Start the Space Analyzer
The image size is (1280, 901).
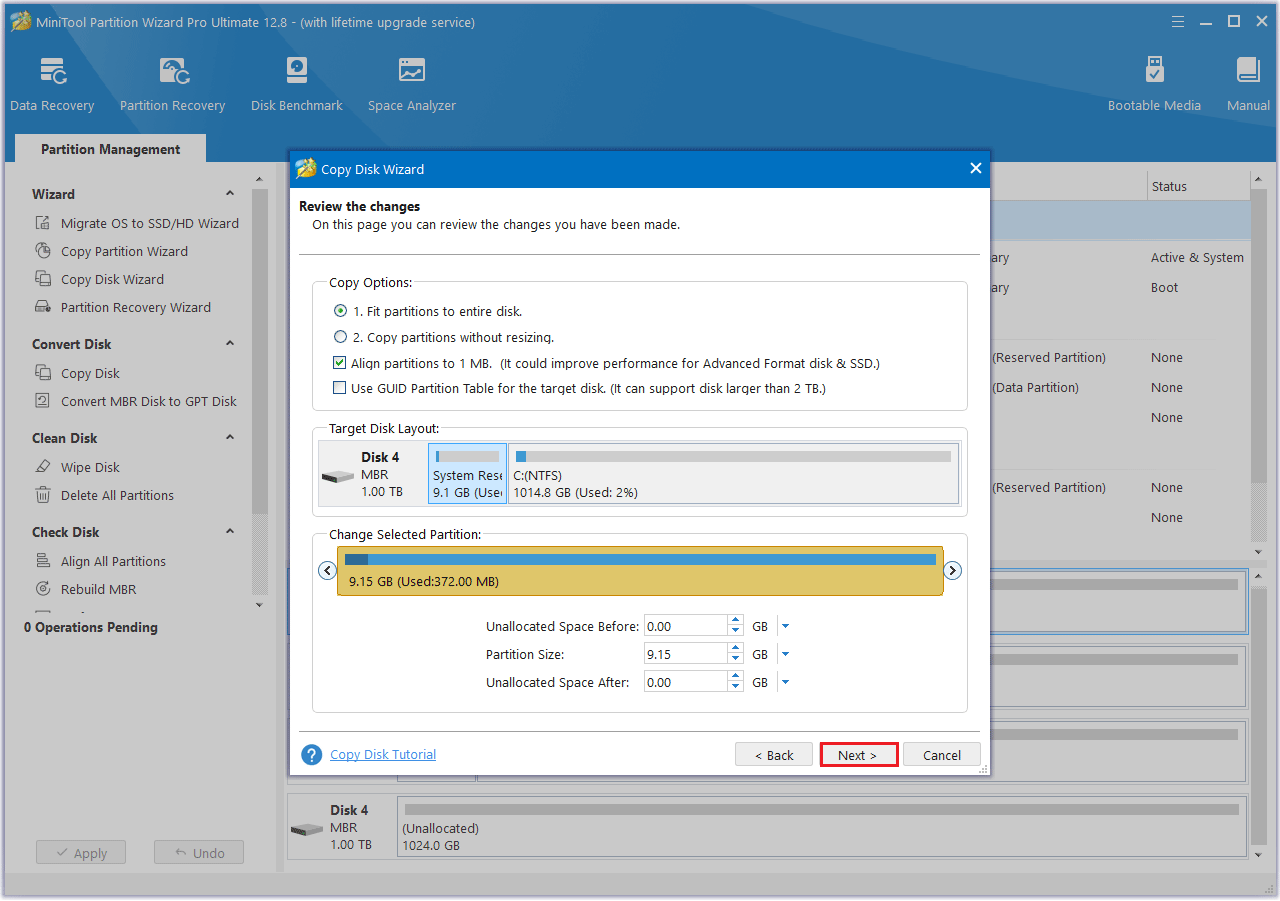[x=411, y=84]
